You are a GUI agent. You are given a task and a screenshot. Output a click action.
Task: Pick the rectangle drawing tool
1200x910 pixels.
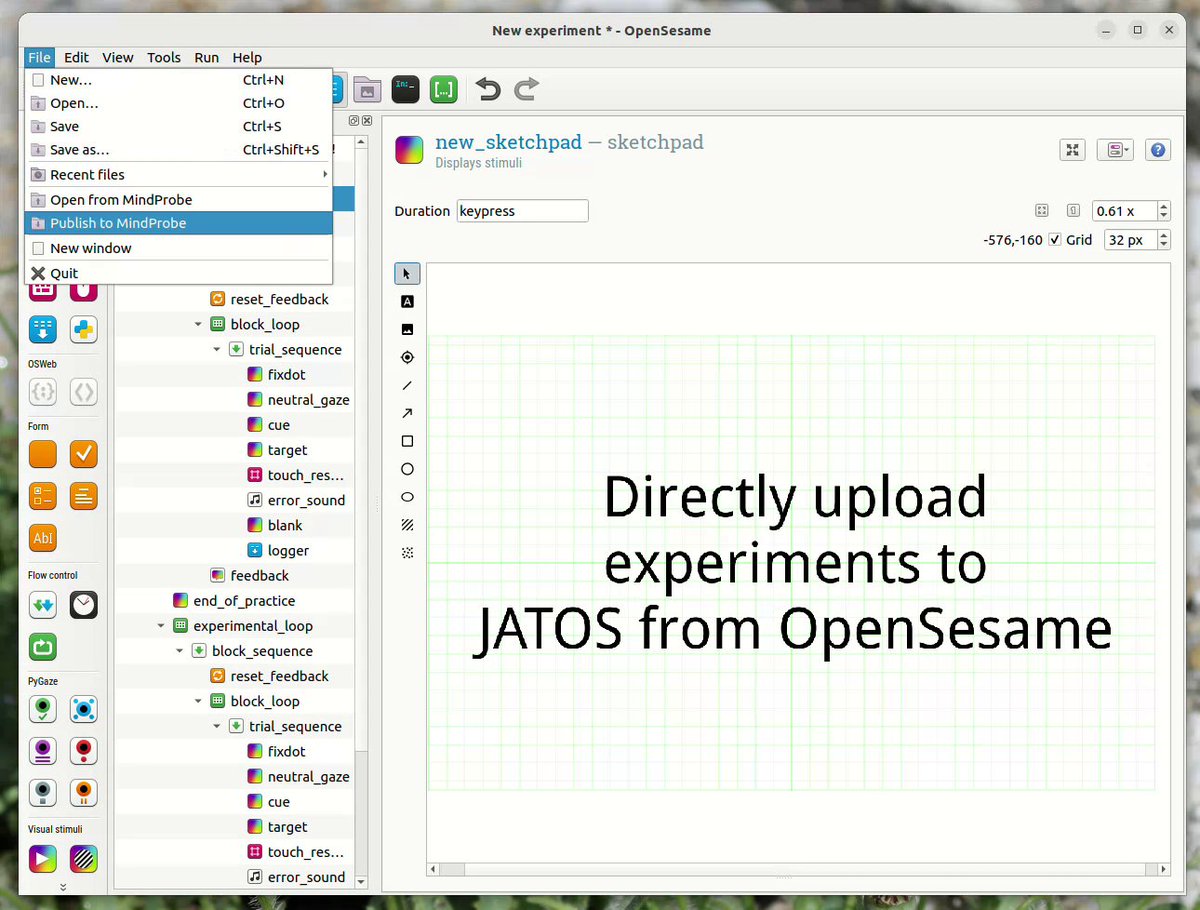point(407,441)
